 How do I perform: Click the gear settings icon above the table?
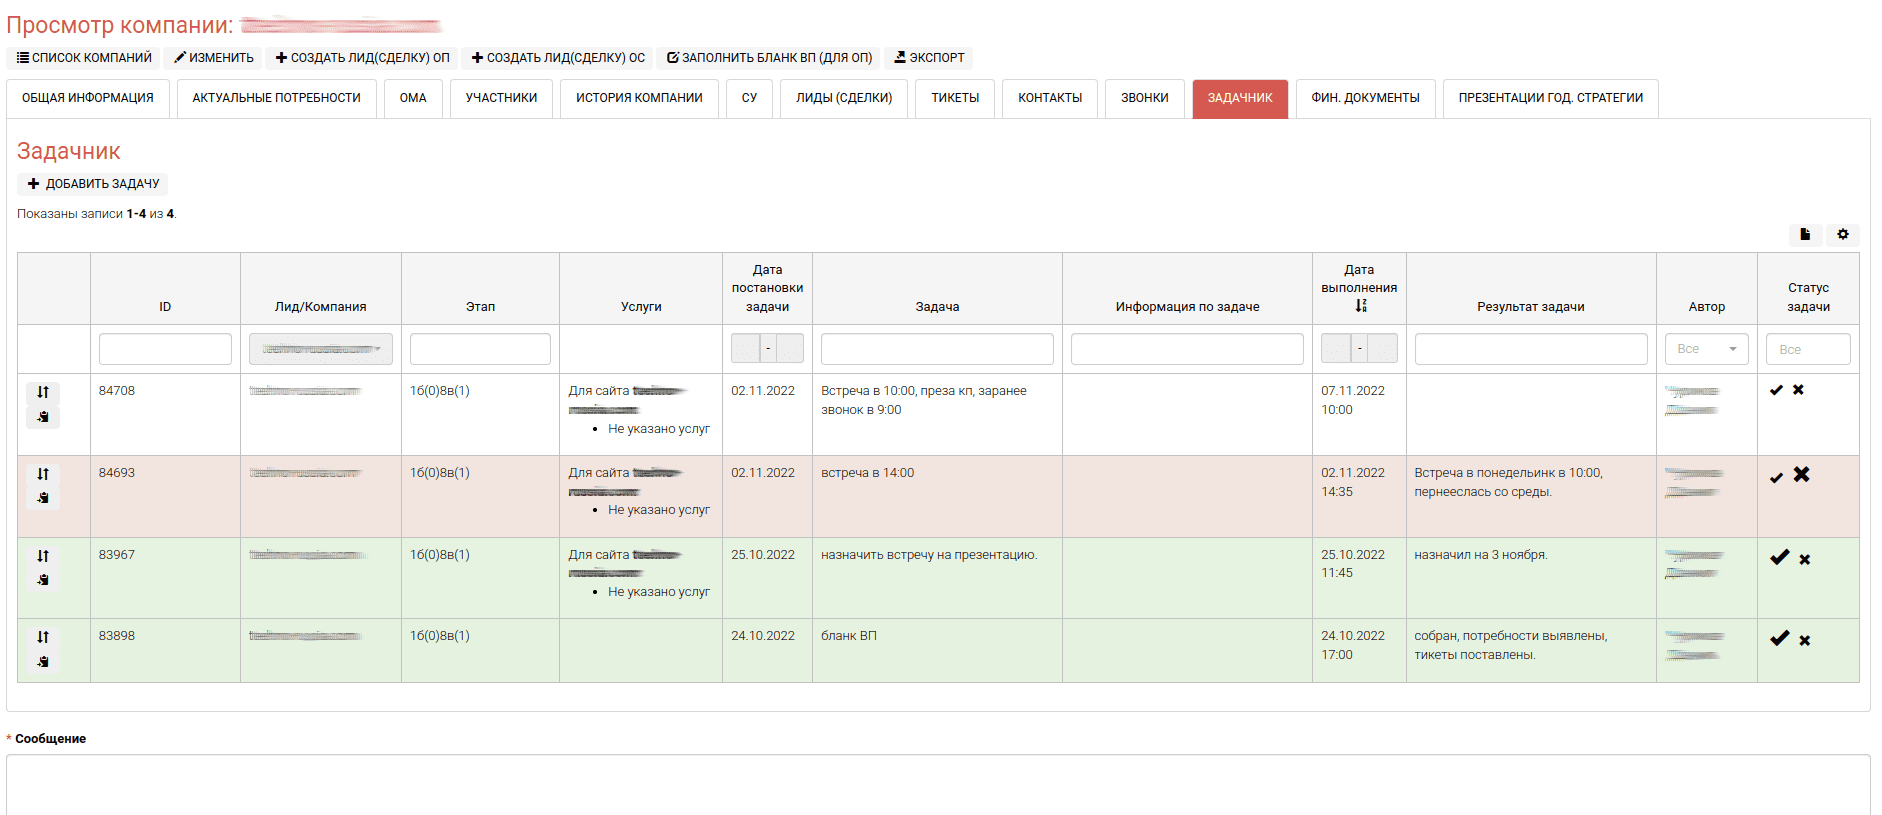point(1842,234)
